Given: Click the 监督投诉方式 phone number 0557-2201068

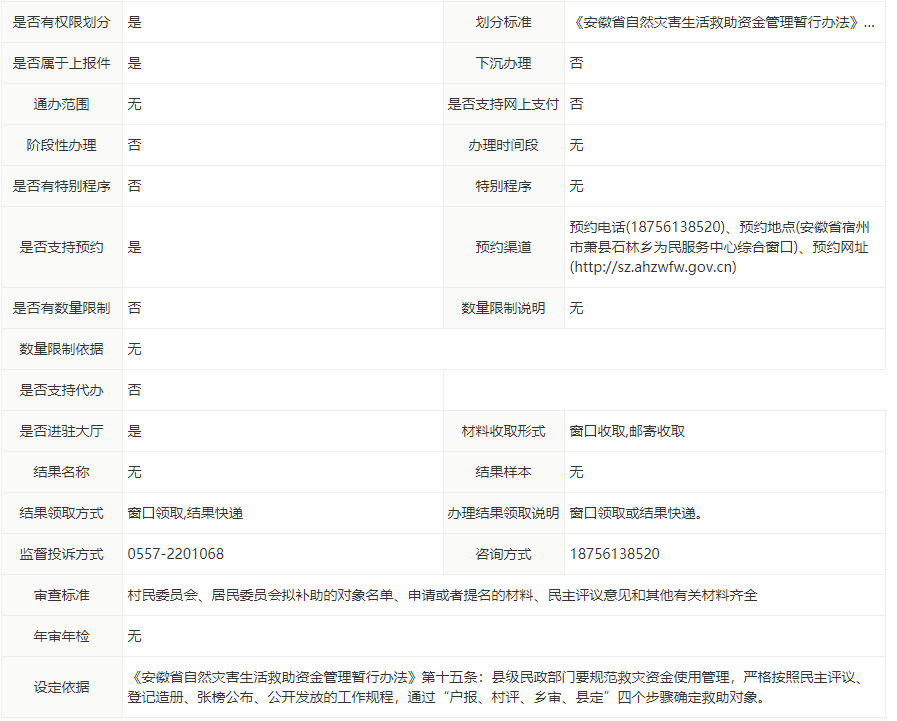Looking at the screenshot, I should [176, 554].
